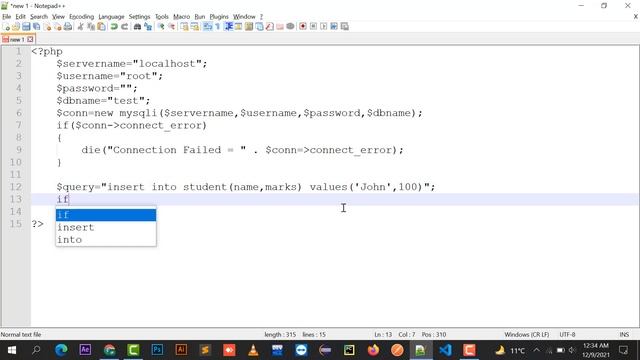The width and height of the screenshot is (640, 360).
Task: Toggle the Indent Guide toolbar icon
Action: 228,27
